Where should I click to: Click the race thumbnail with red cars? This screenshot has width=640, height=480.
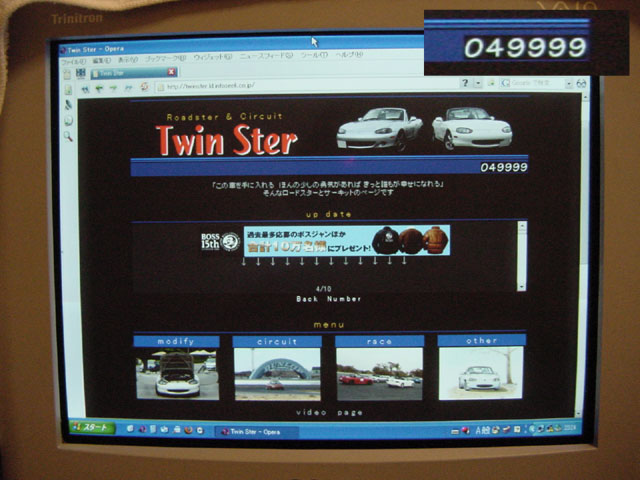tap(380, 374)
